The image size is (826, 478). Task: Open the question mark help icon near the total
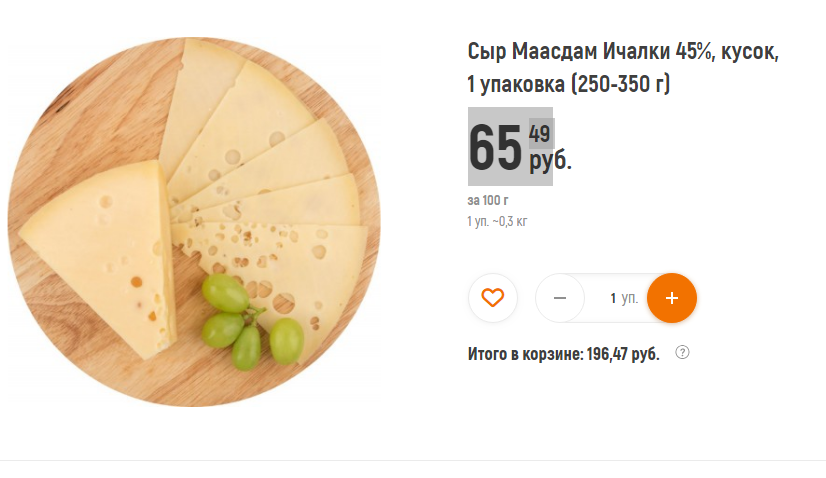(682, 352)
